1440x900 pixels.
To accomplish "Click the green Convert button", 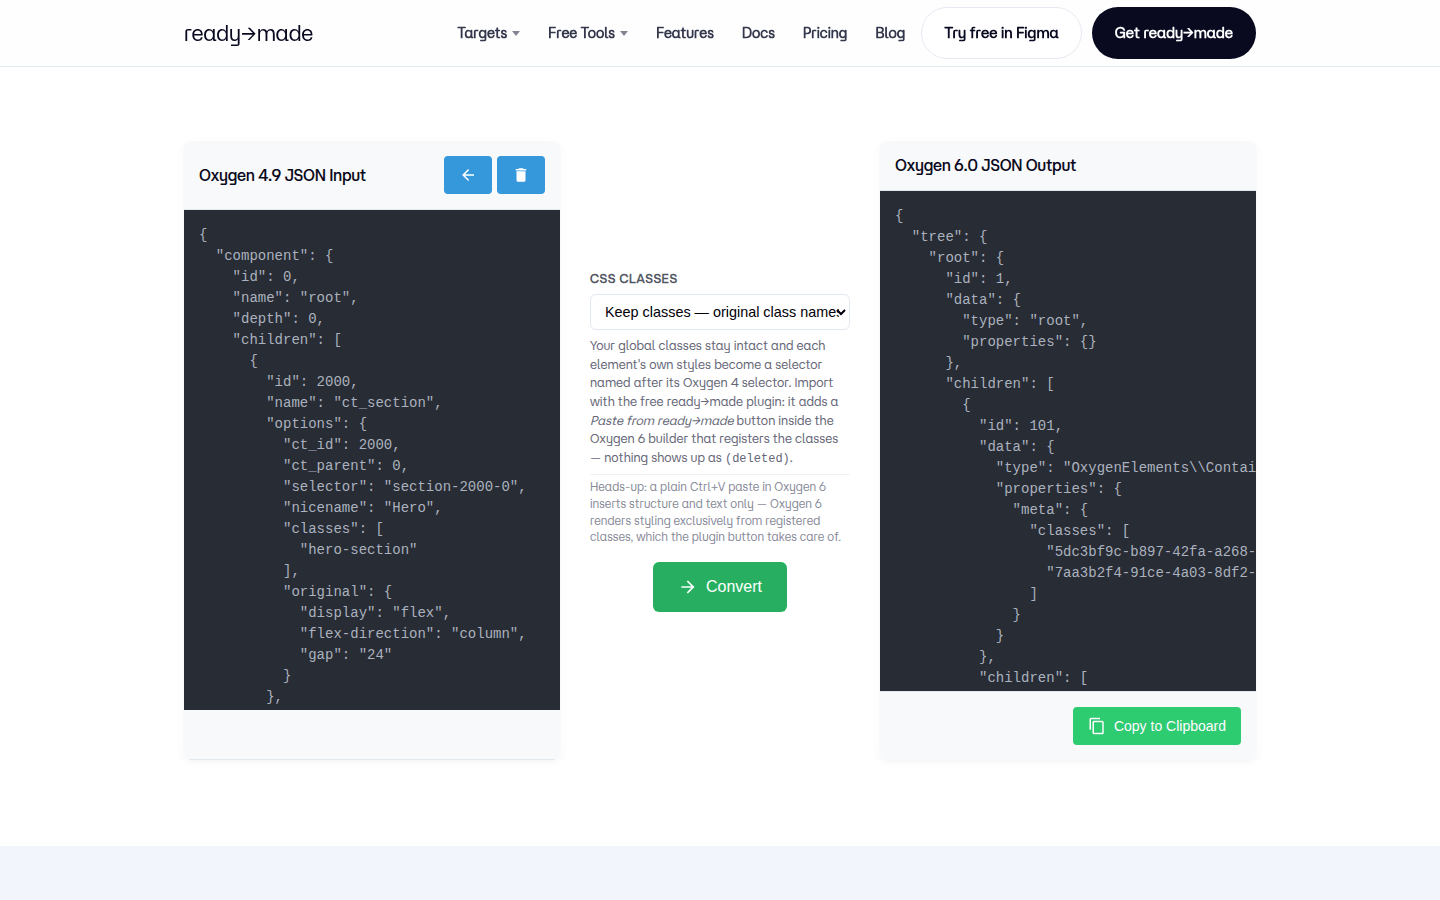I will 720,587.
